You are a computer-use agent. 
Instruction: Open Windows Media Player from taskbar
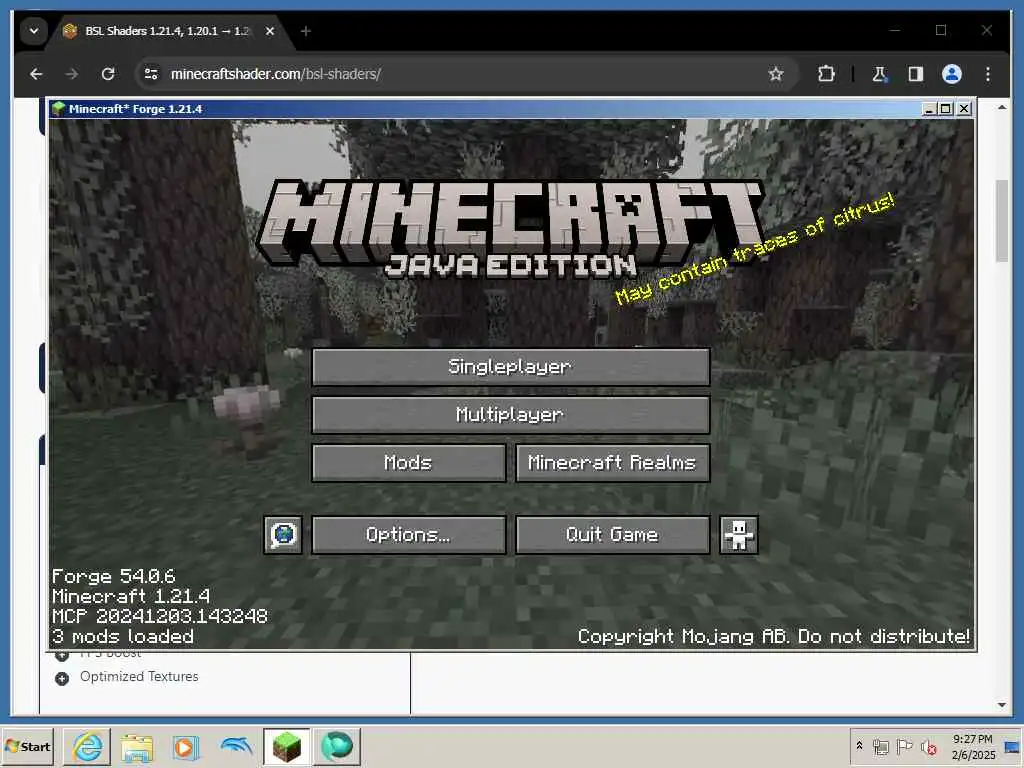tap(185, 746)
